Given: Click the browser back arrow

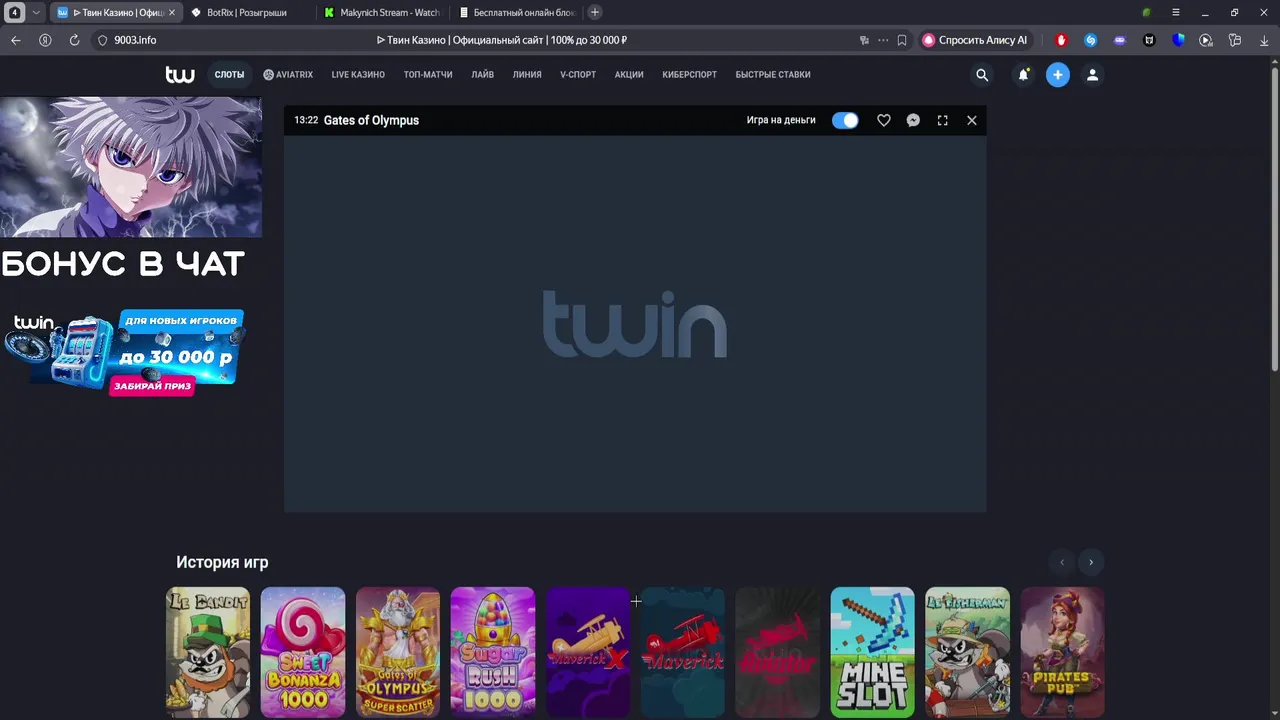Looking at the screenshot, I should click(15, 40).
